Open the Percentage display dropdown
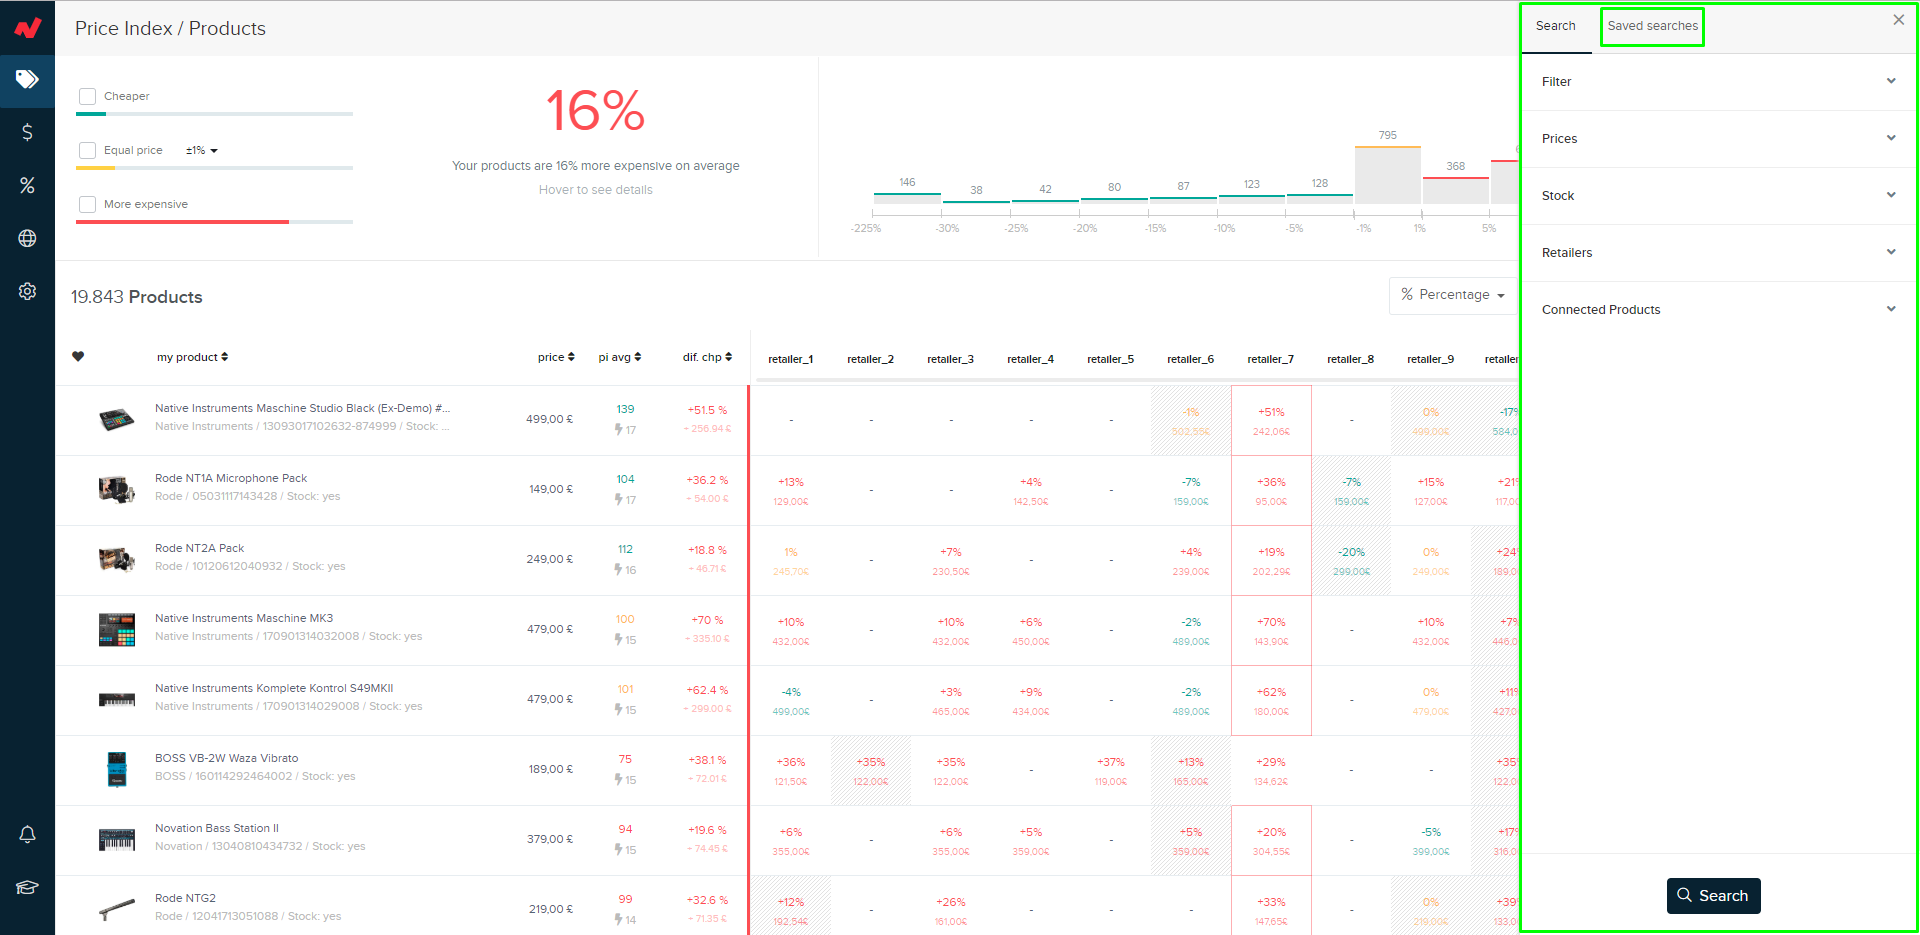The width and height of the screenshot is (1920, 935). pos(1453,295)
